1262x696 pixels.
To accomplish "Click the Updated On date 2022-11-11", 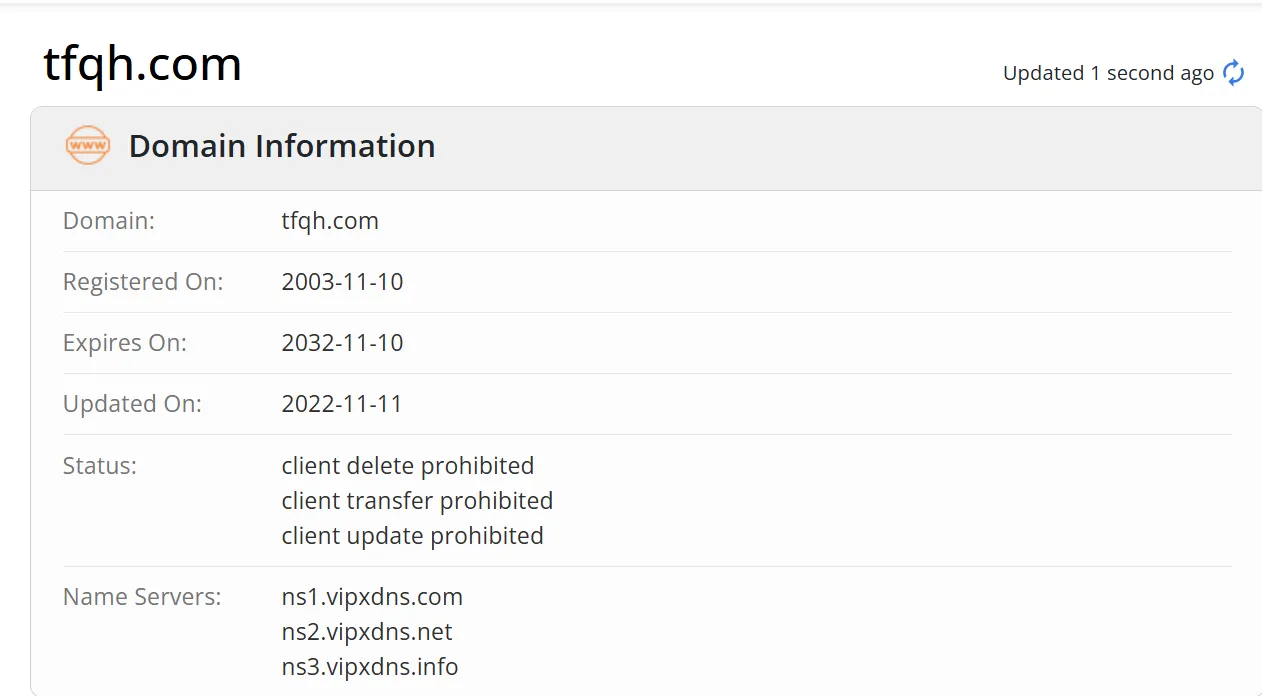I will (x=342, y=404).
